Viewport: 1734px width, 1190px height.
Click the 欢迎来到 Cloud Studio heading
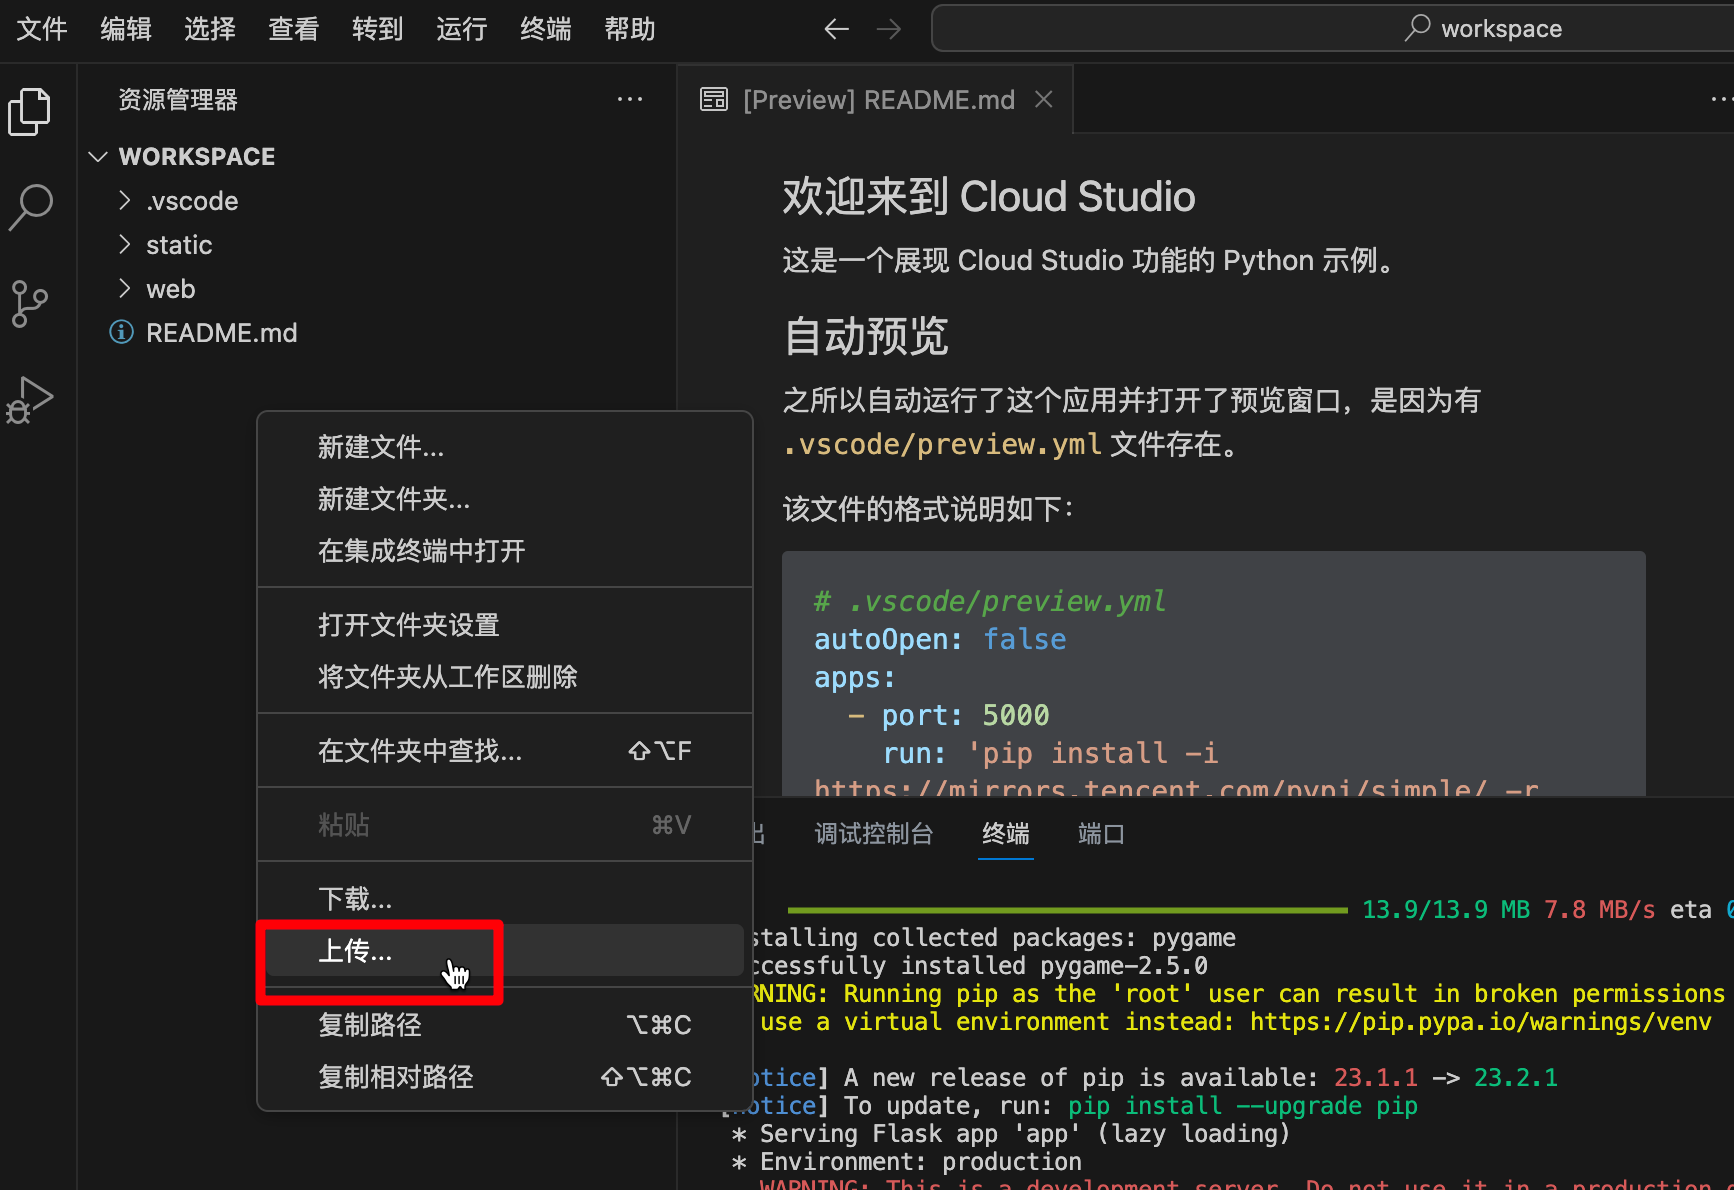989,197
